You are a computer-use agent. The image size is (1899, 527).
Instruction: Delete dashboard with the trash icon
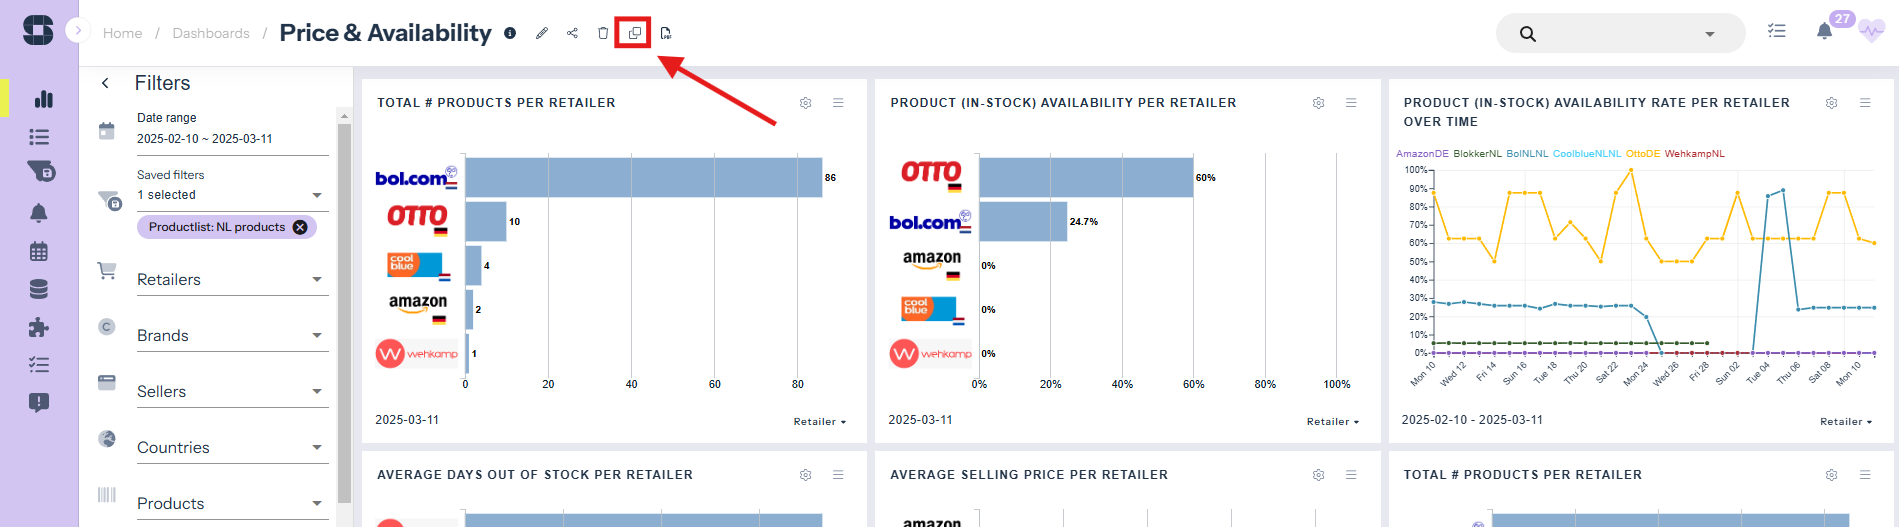coord(603,33)
